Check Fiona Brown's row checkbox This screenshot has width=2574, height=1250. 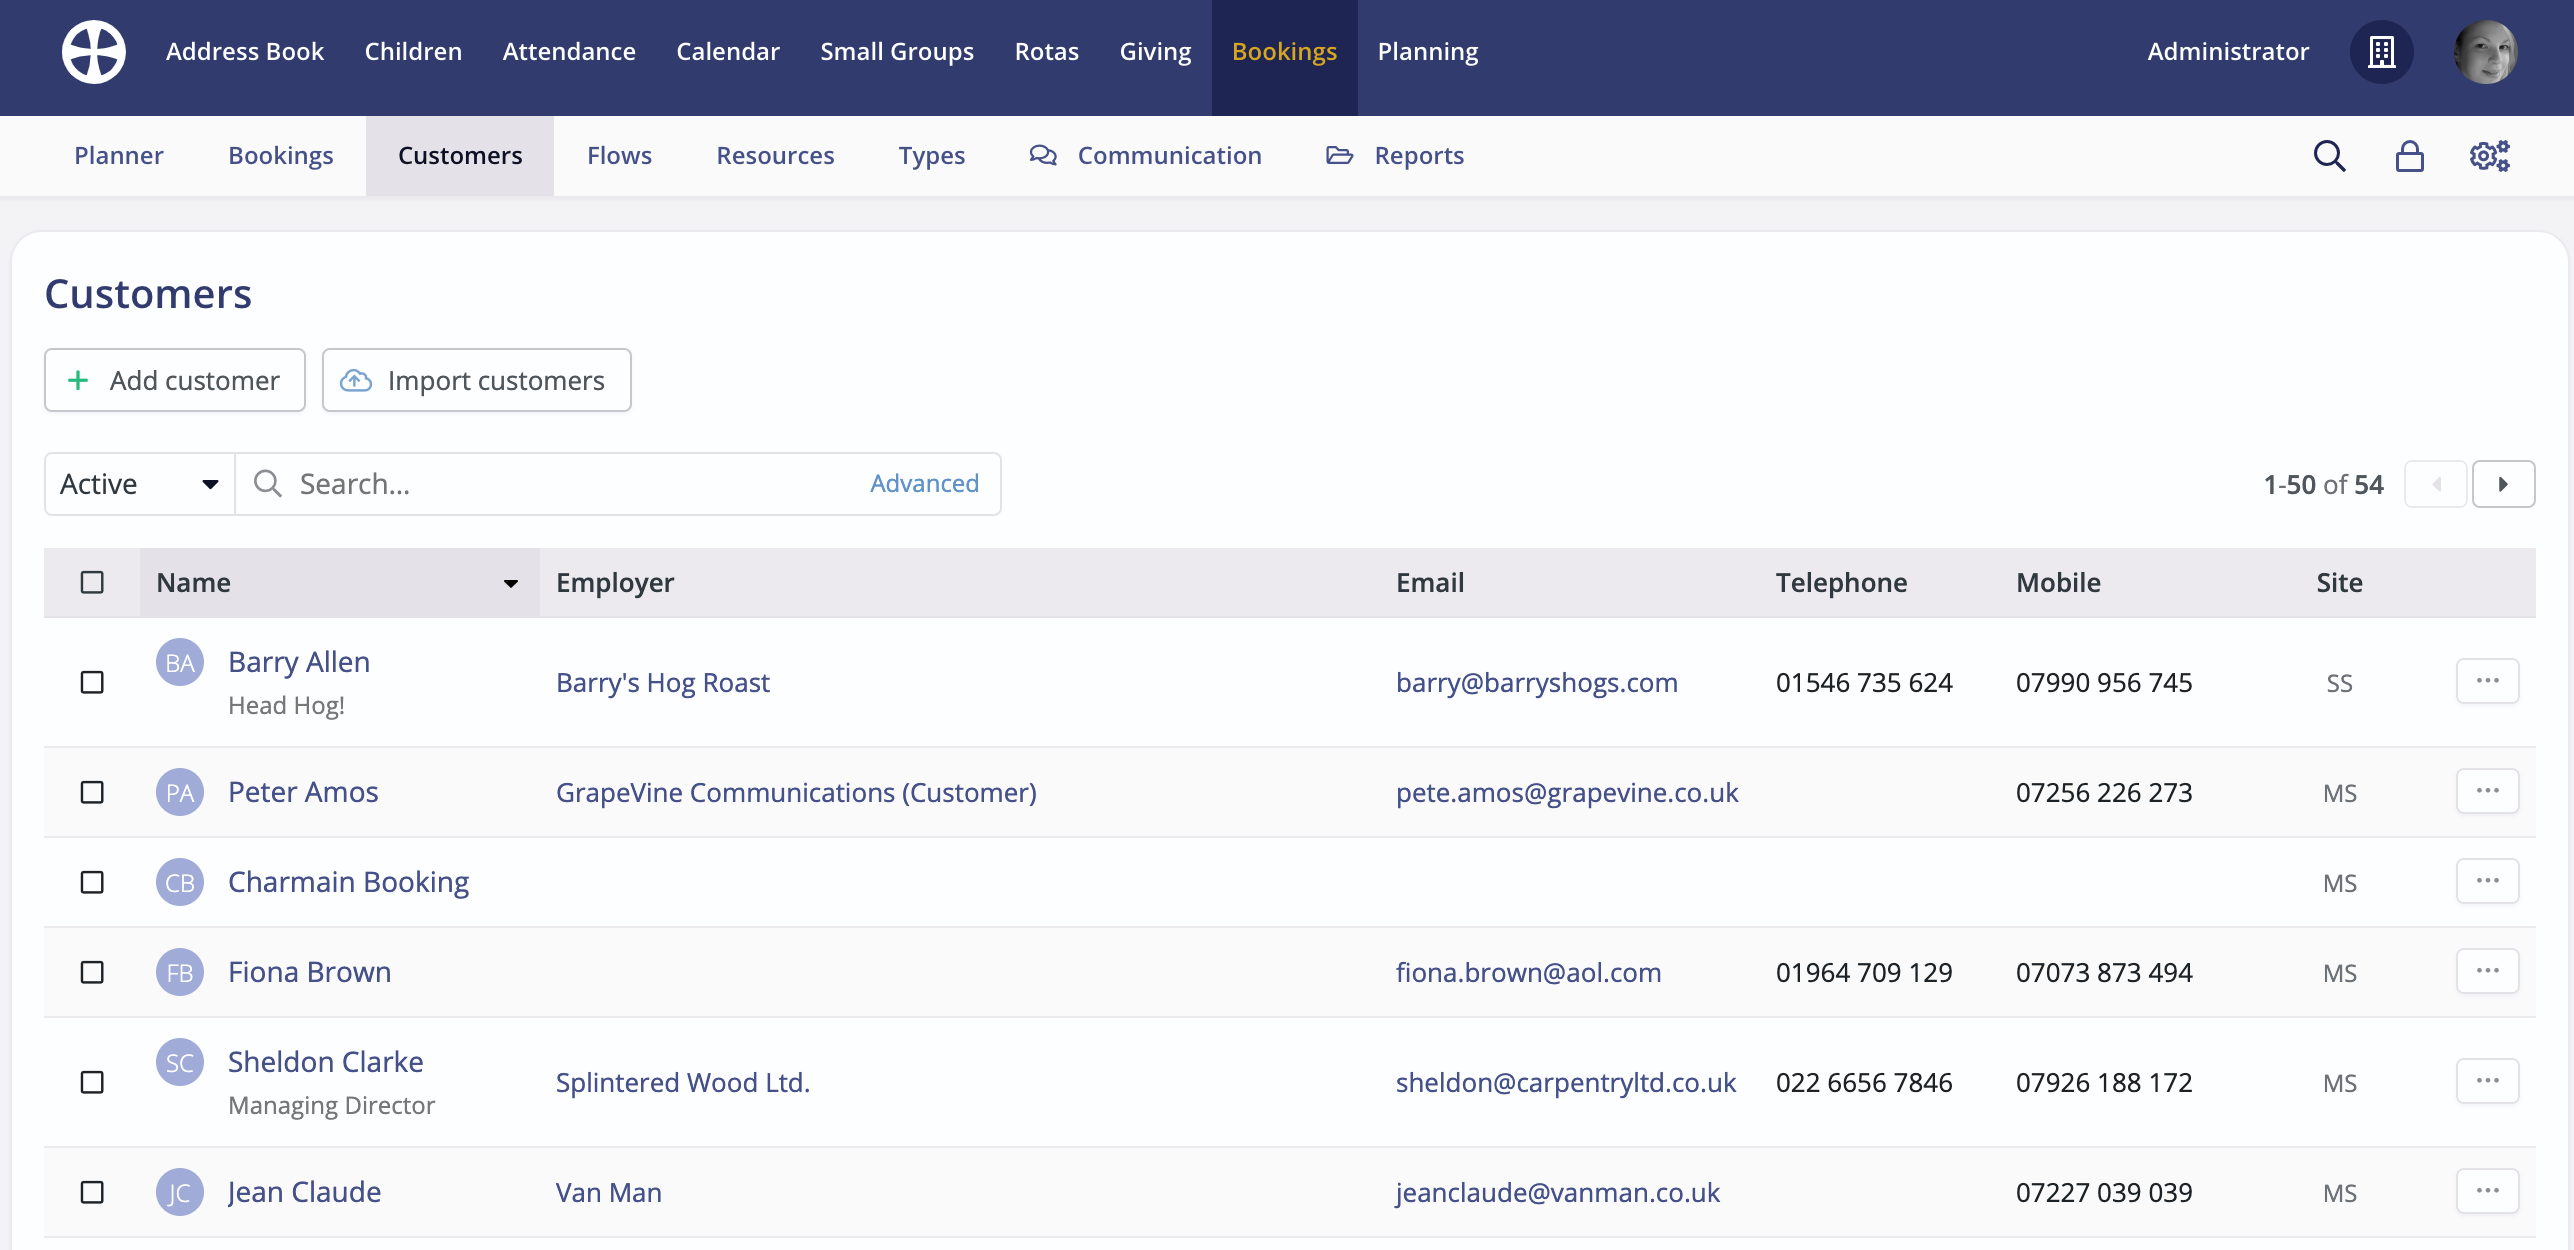92,971
